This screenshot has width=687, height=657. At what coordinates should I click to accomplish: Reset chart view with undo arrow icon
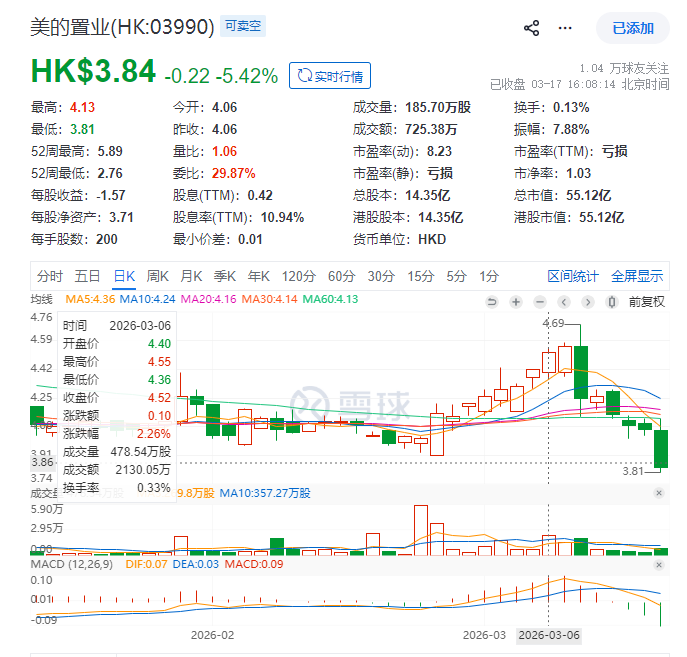tap(491, 302)
